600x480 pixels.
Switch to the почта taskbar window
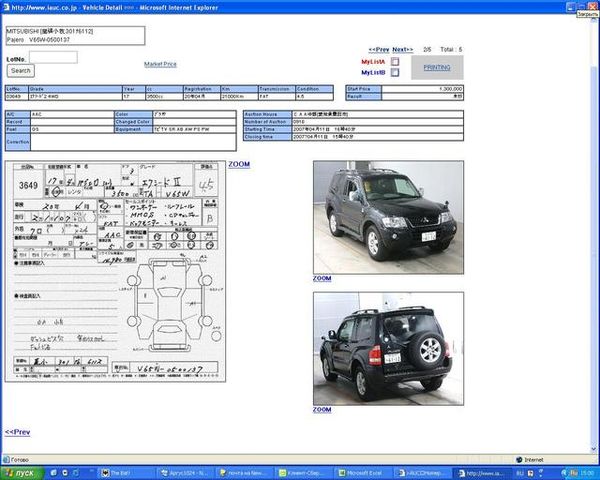[x=245, y=473]
